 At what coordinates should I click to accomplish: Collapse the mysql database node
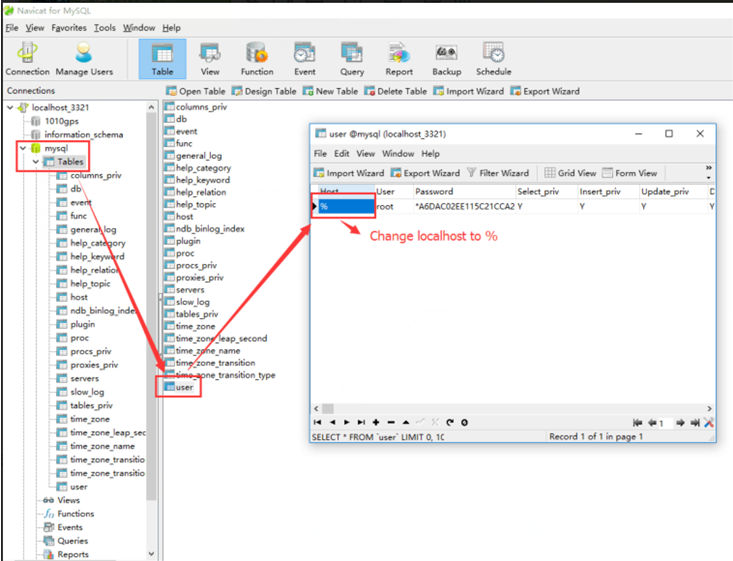click(23, 148)
